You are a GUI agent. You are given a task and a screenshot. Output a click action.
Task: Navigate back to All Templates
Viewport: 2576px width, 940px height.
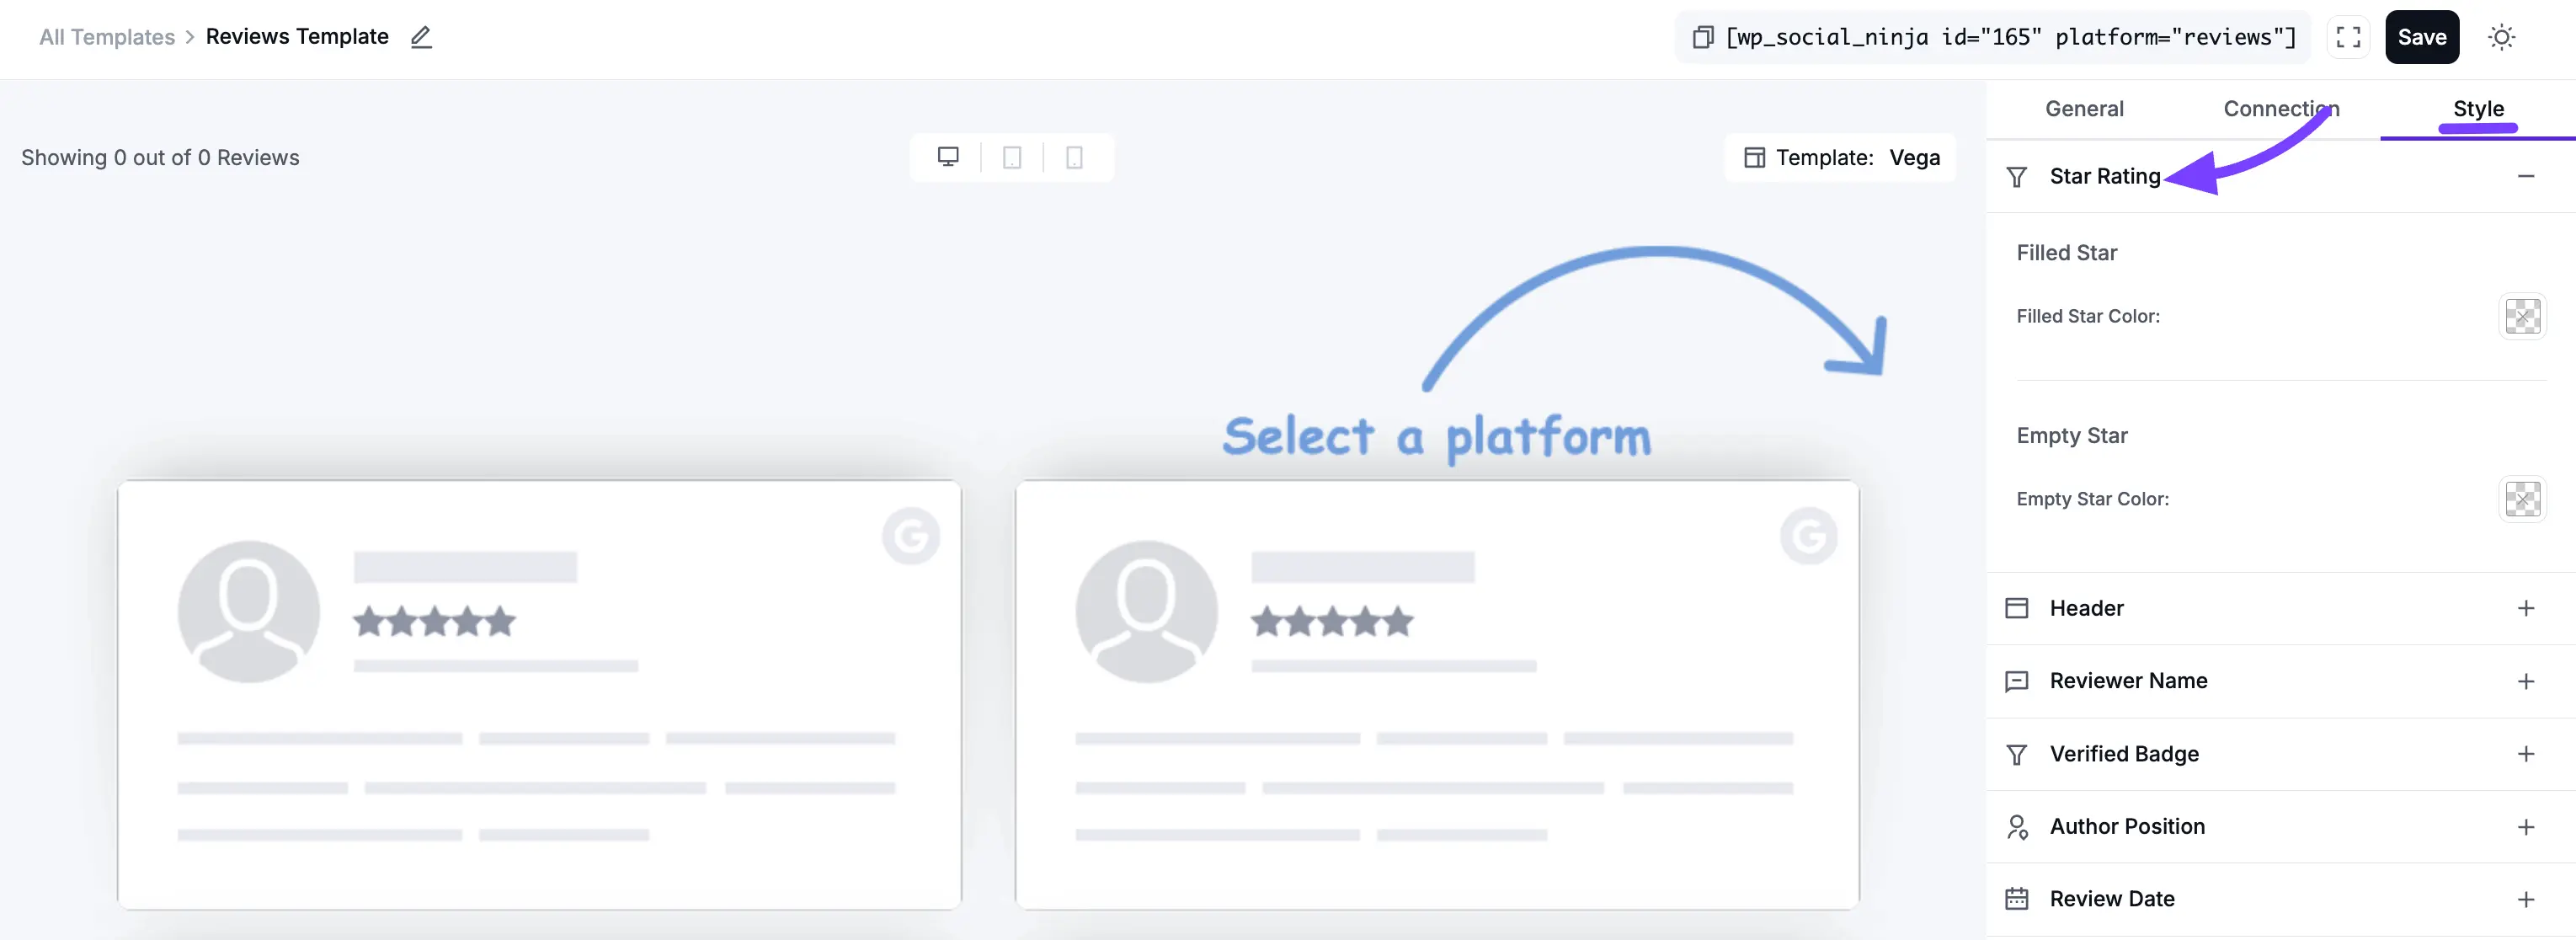click(x=106, y=36)
